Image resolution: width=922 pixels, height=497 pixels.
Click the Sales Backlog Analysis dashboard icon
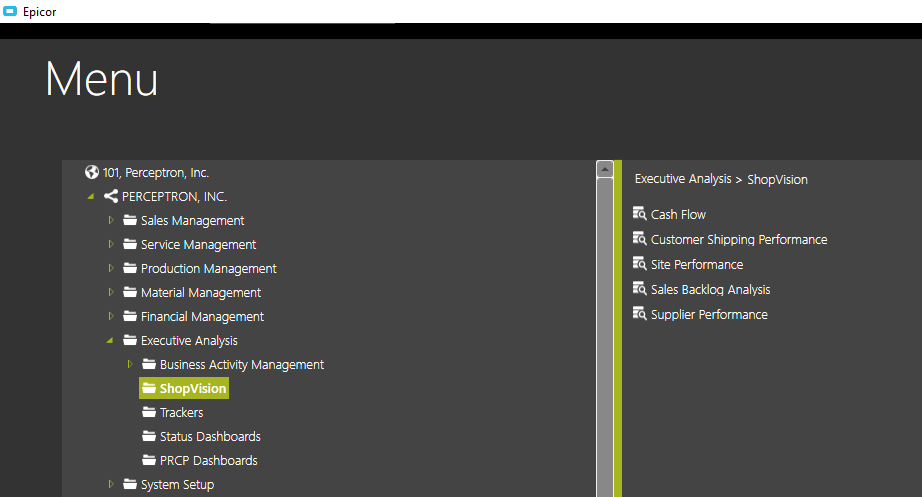pos(639,289)
